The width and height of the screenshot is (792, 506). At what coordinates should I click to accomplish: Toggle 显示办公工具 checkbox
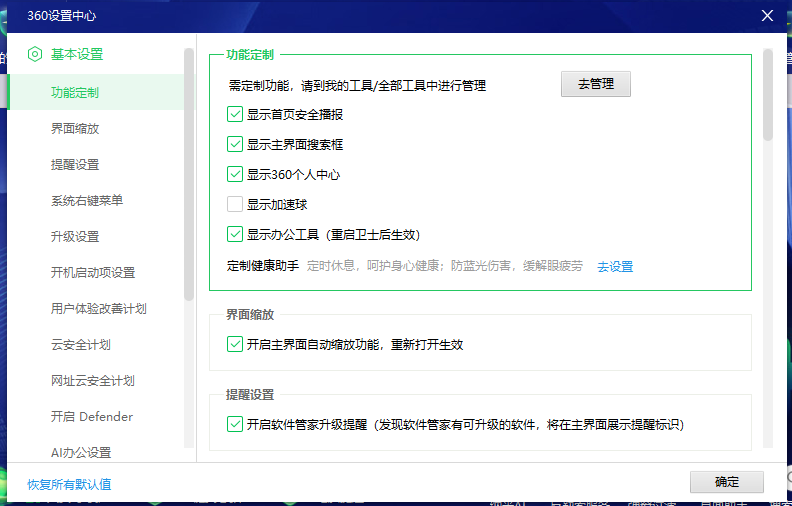(235, 234)
